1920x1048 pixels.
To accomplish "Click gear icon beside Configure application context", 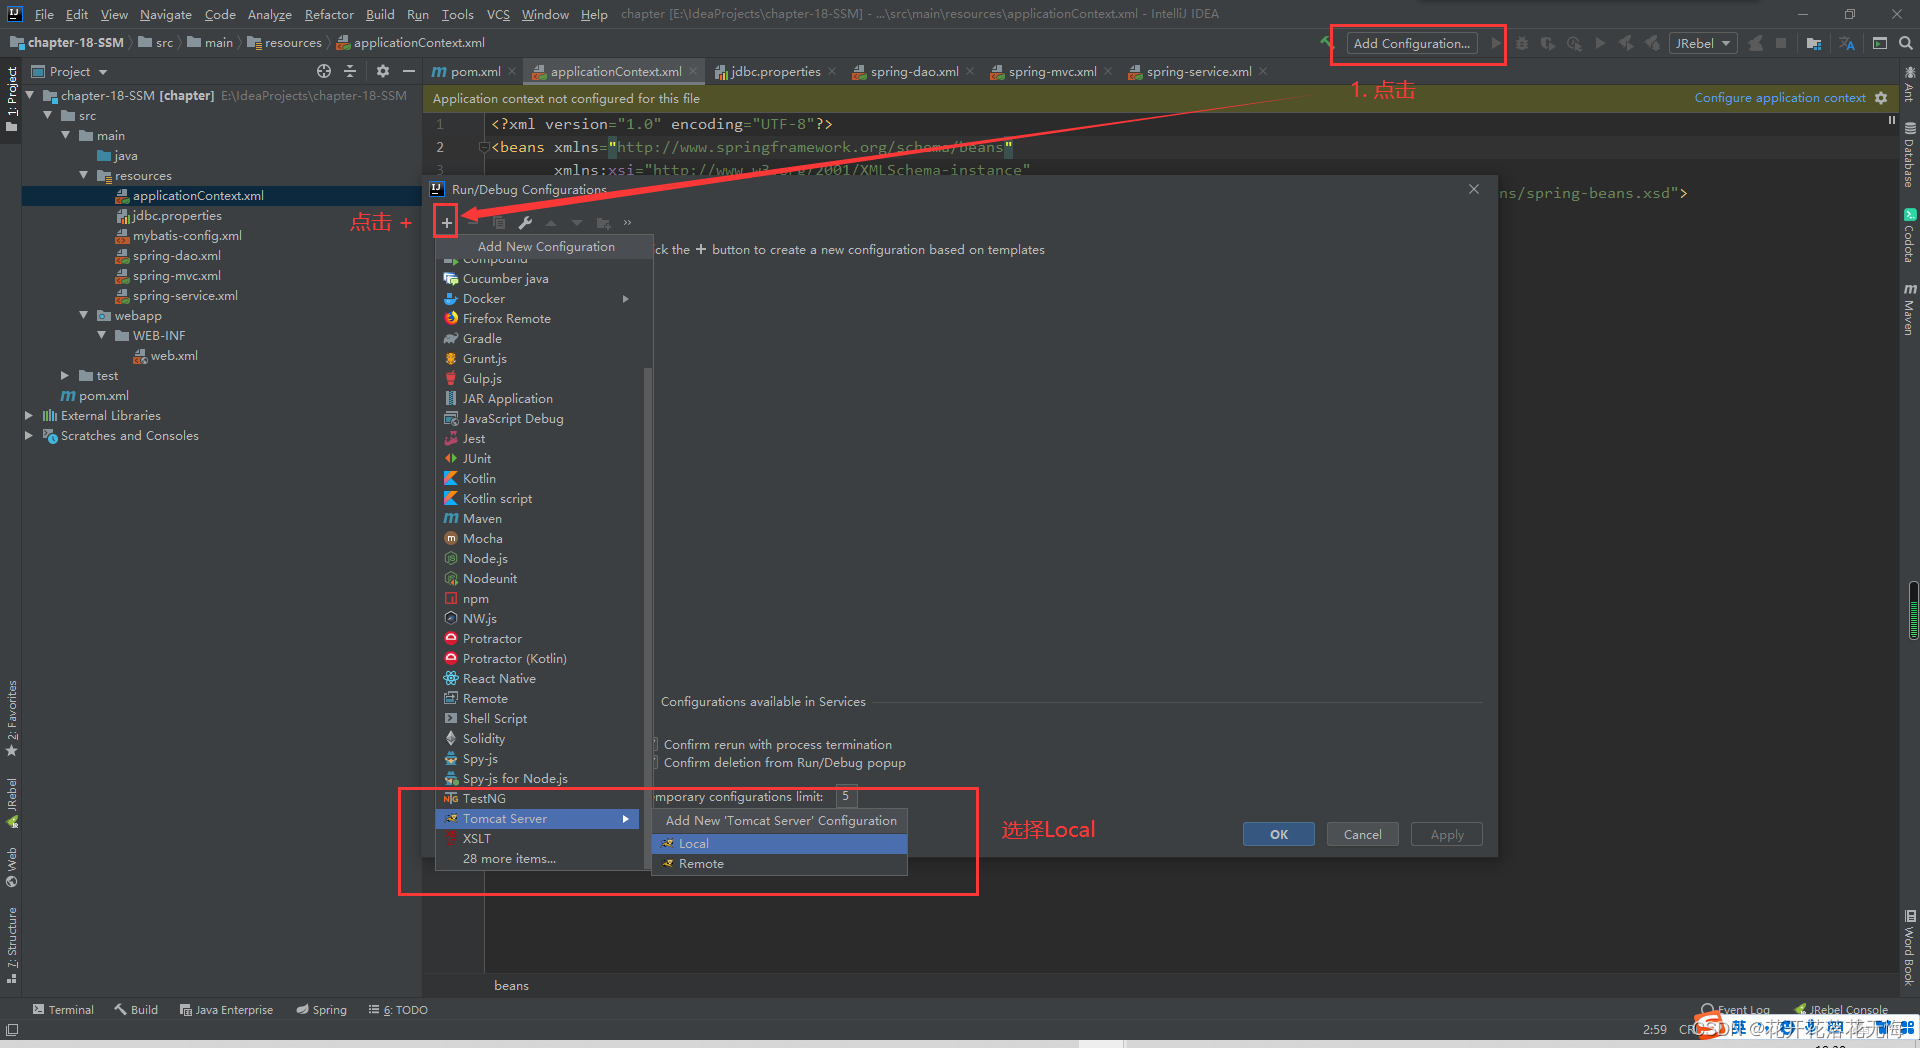I will click(x=1881, y=98).
